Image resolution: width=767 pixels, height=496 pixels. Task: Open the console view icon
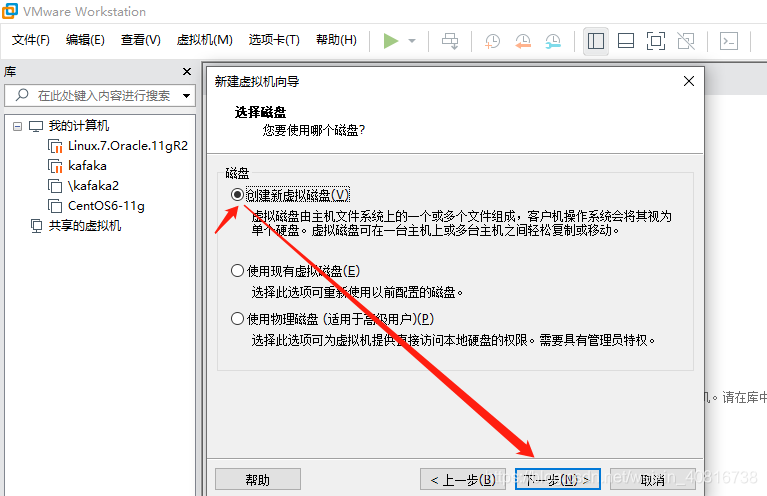click(x=729, y=41)
